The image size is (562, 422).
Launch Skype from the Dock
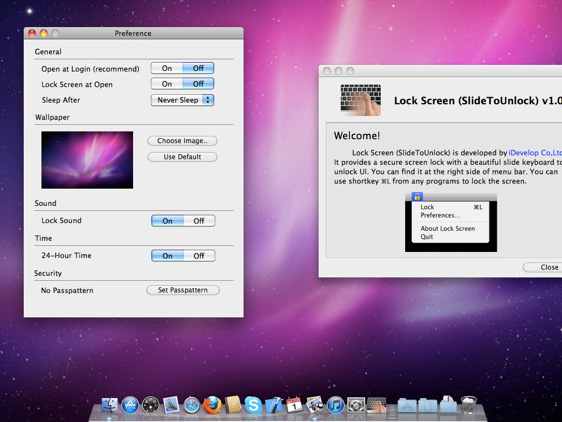253,405
